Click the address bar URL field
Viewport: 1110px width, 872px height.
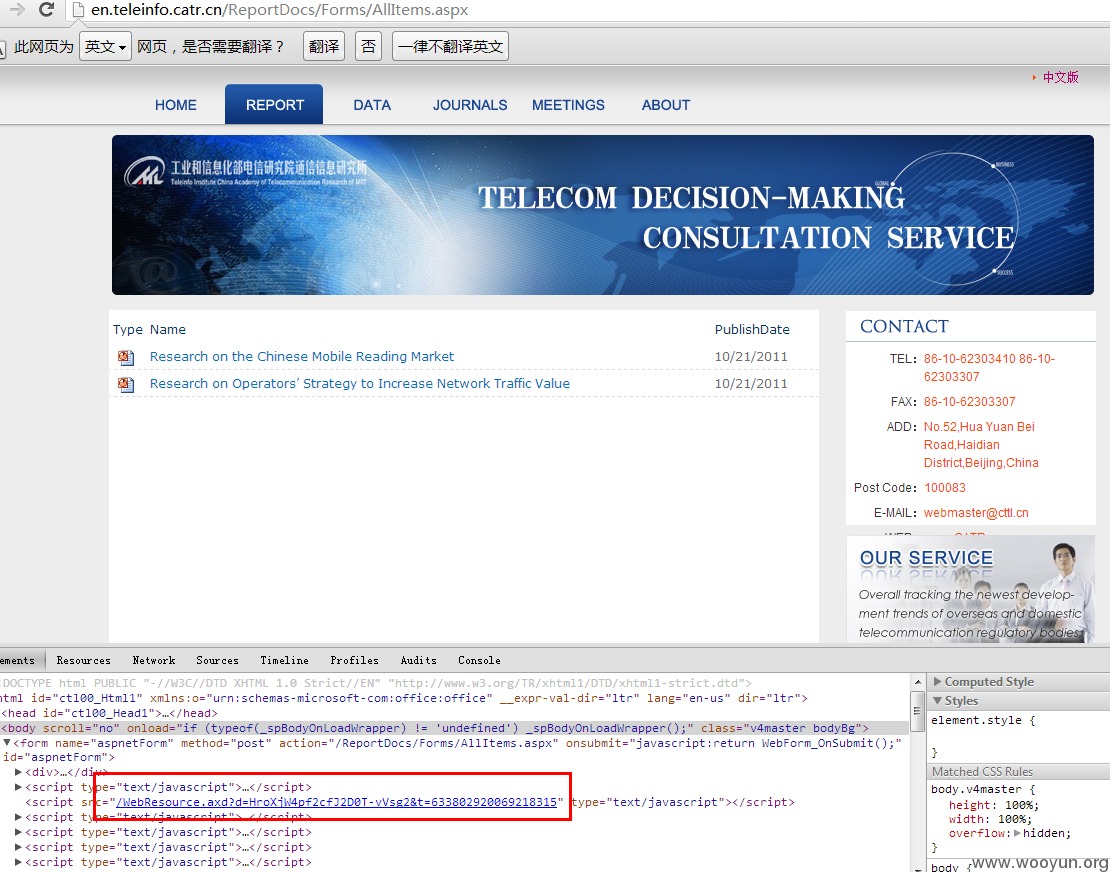[x=588, y=10]
